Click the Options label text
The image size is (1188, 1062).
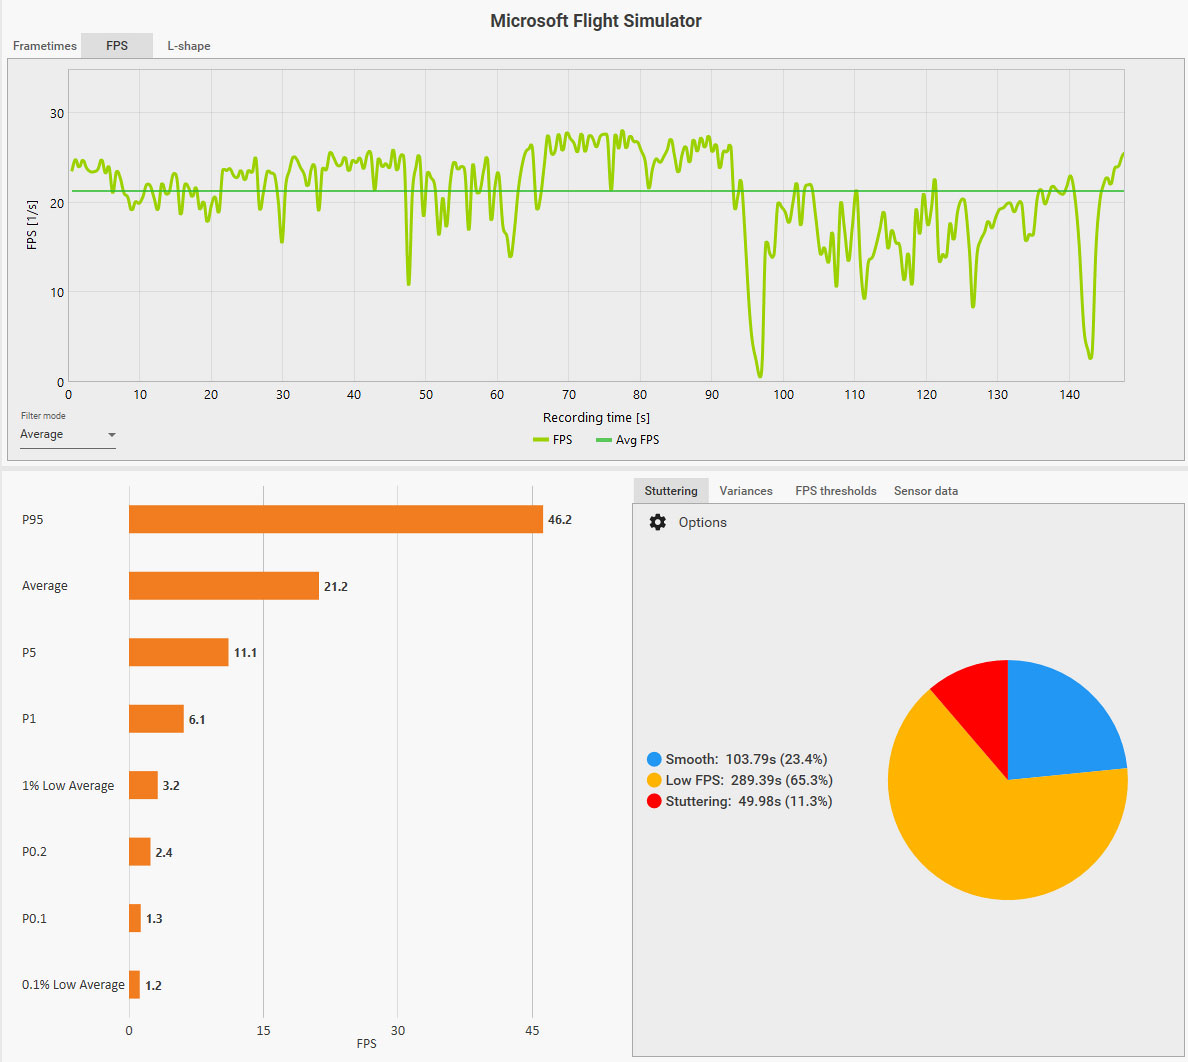702,522
